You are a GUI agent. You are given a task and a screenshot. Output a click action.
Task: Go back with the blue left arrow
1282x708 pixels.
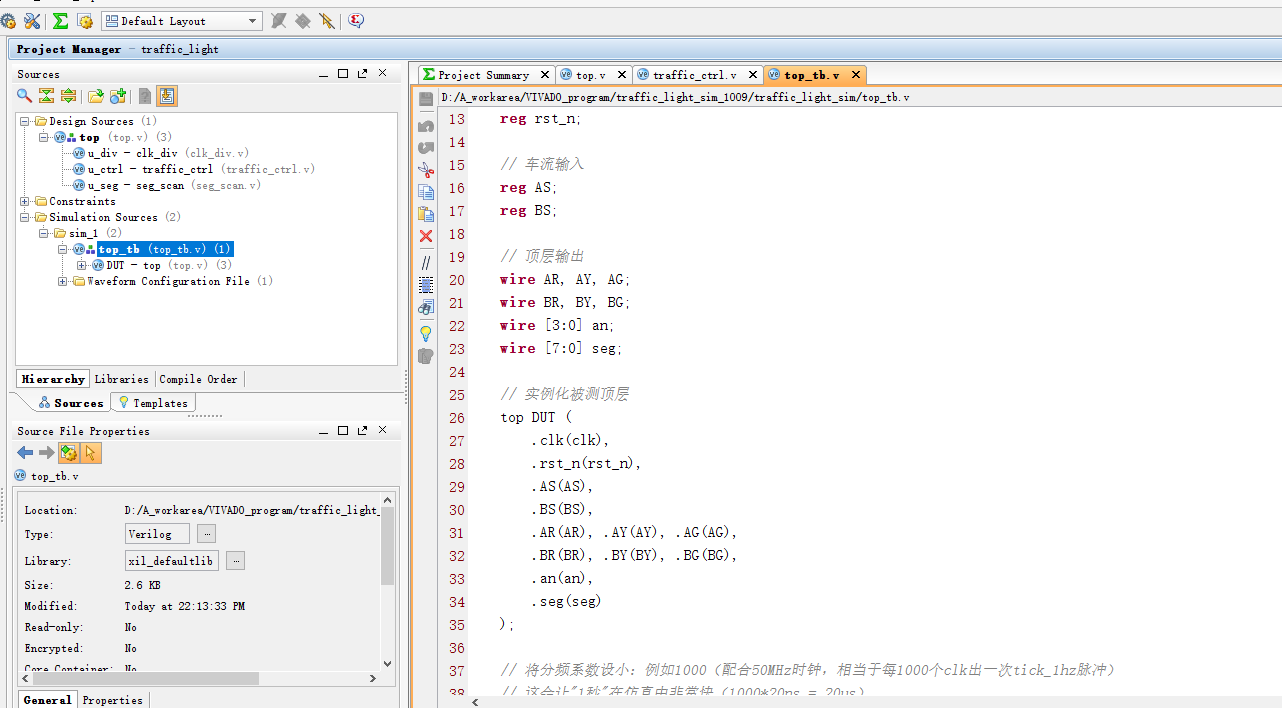(x=25, y=453)
